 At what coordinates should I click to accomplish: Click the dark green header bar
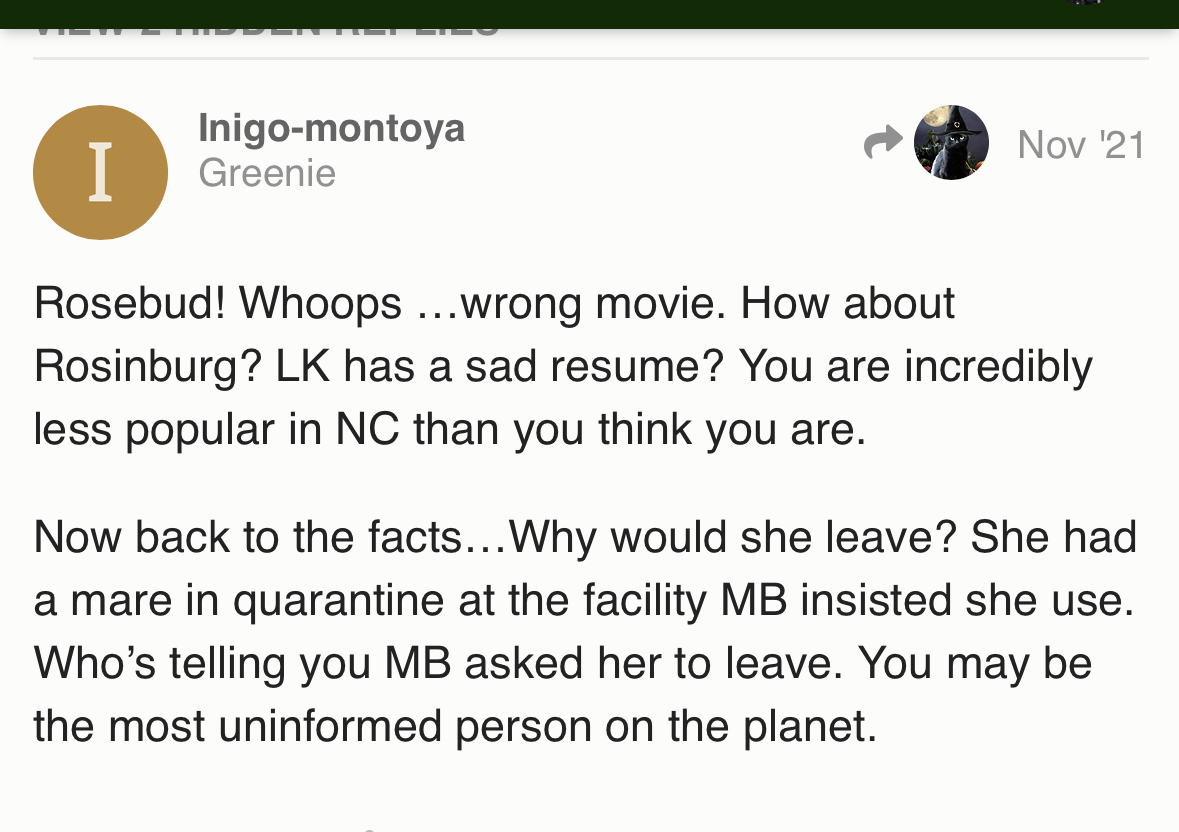pos(590,14)
